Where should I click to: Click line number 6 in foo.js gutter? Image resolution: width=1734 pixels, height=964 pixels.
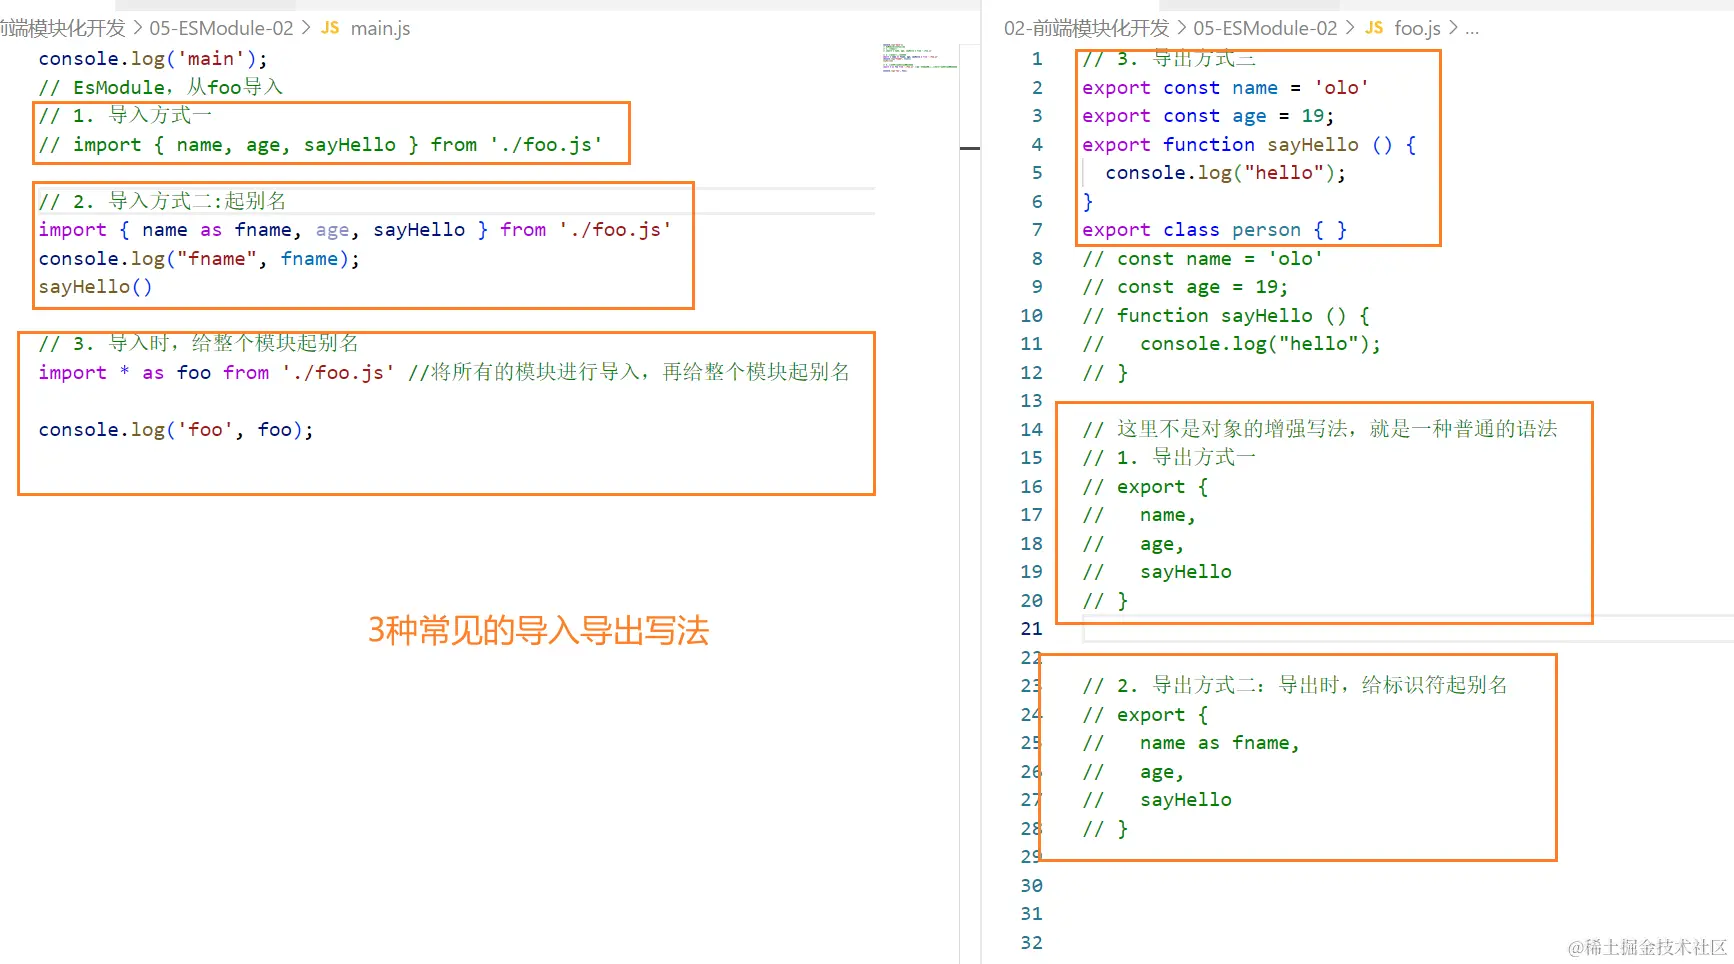[1037, 201]
